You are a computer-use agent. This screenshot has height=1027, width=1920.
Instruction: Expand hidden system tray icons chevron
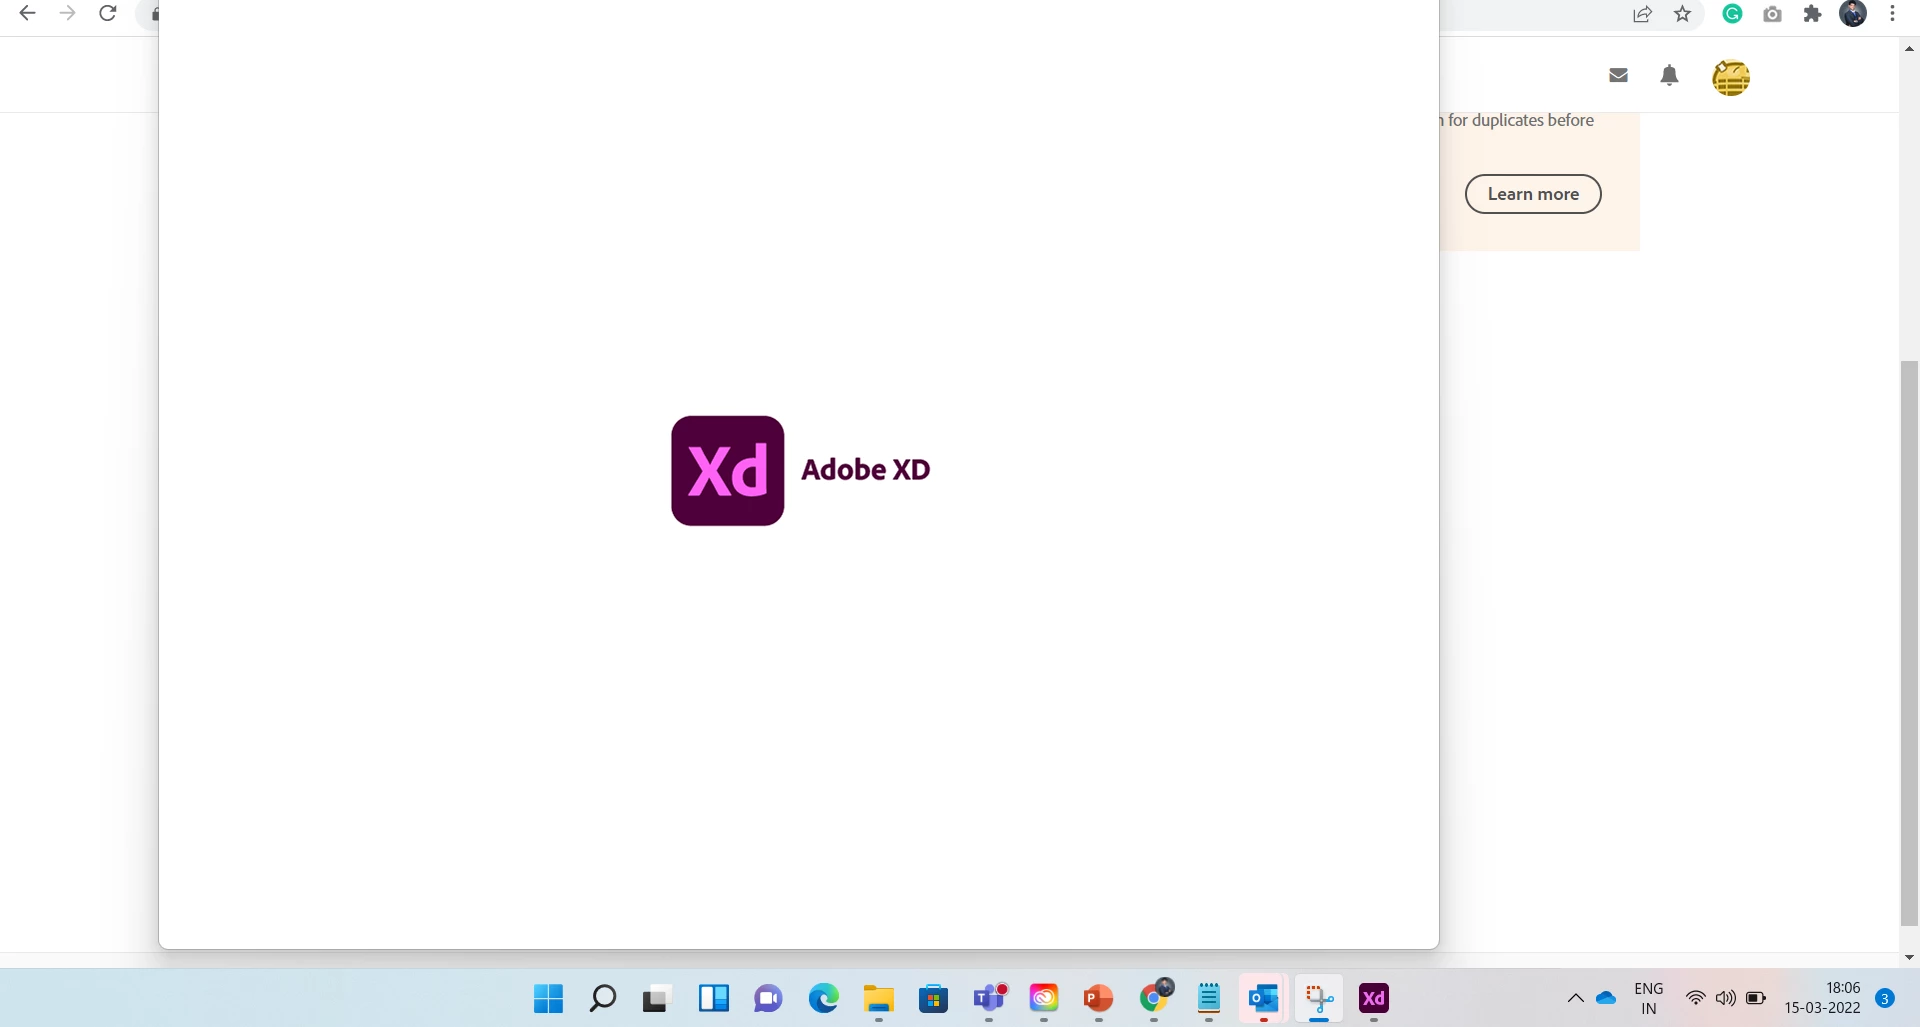coord(1576,998)
